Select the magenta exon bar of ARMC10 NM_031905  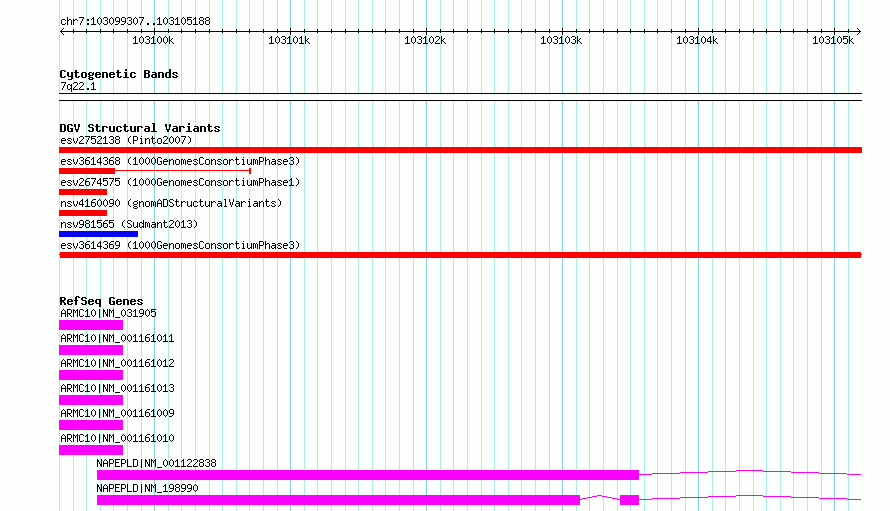coord(91,325)
